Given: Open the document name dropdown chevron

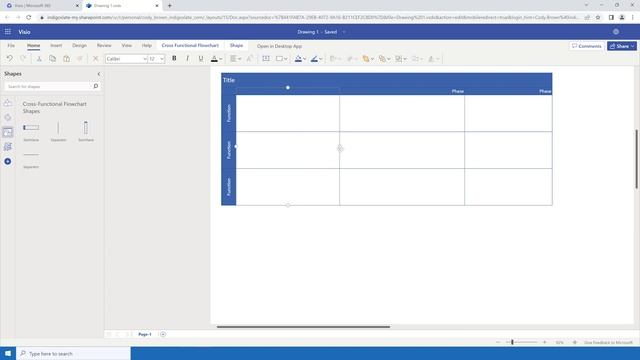Looking at the screenshot, I should coord(344,32).
